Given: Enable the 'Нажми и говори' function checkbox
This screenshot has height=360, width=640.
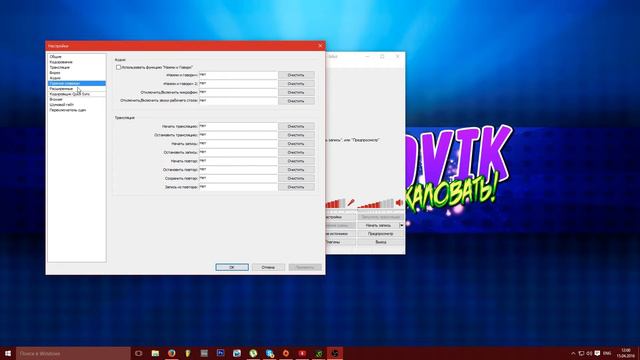Looking at the screenshot, I should [x=118, y=67].
